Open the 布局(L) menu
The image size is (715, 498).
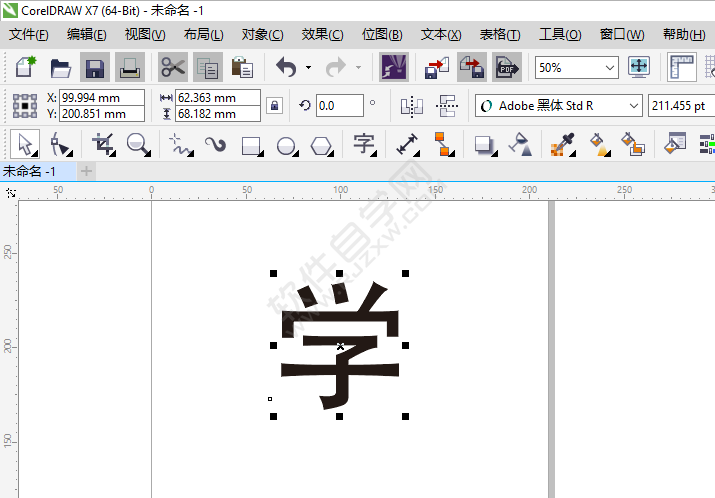pyautogui.click(x=204, y=35)
